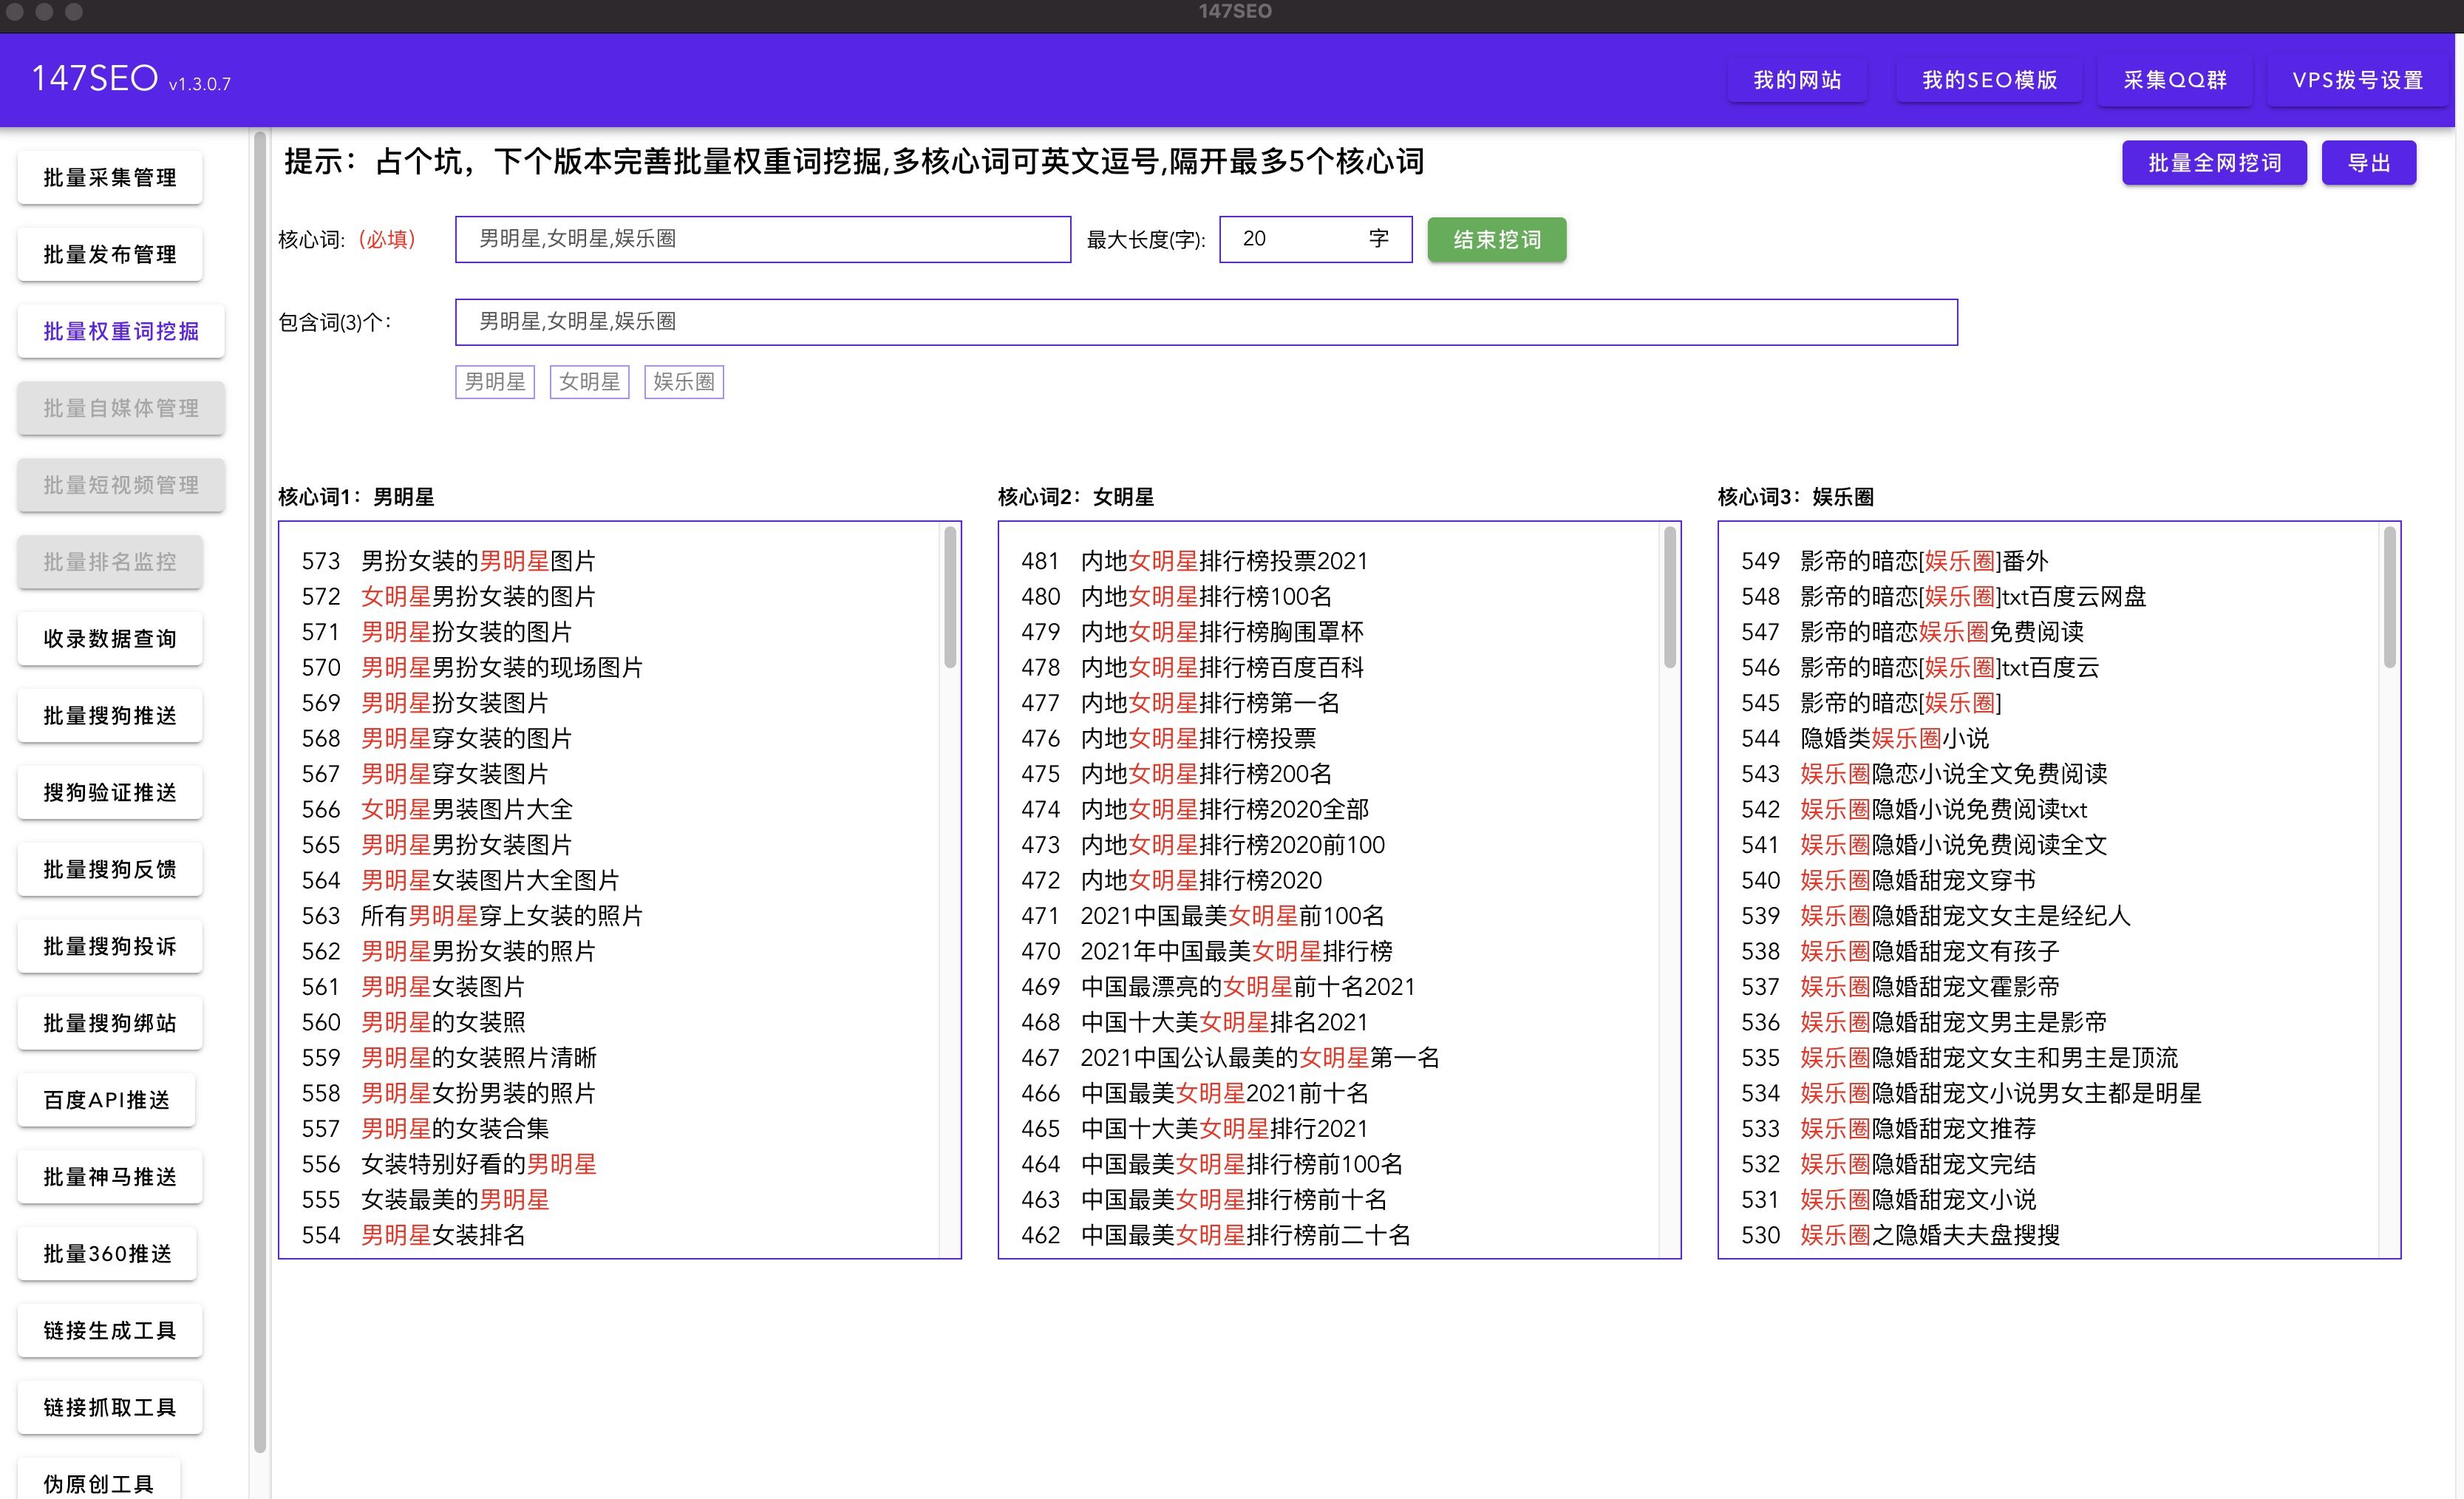Open 链接生成工具

[110, 1331]
